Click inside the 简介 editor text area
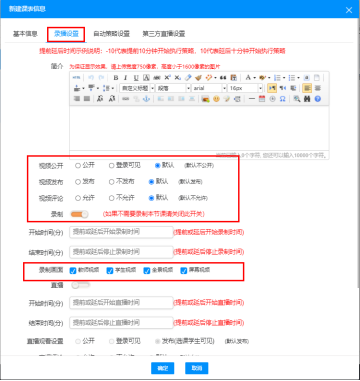The height and width of the screenshot is (381, 360). point(199,128)
